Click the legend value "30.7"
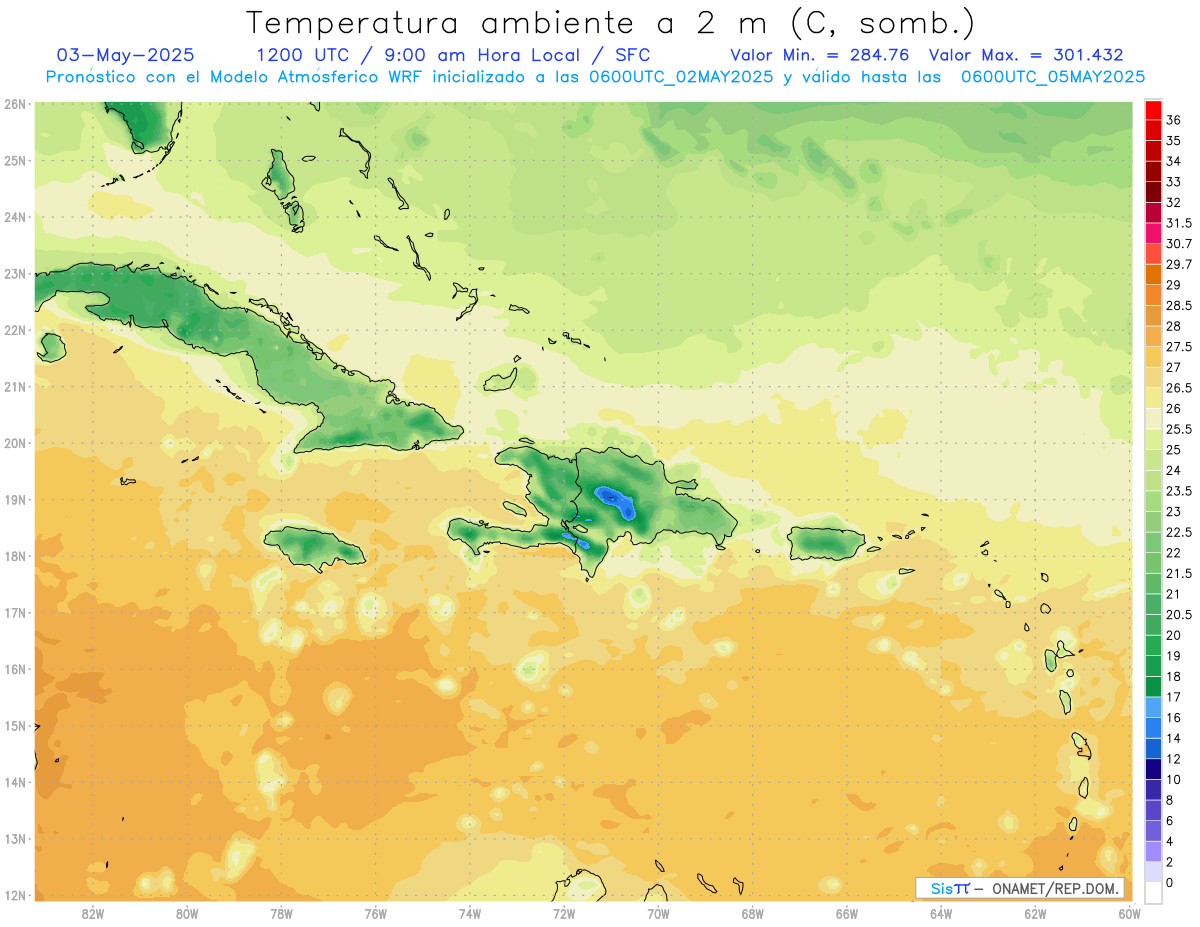This screenshot has width=1200, height=927. (x=1178, y=243)
